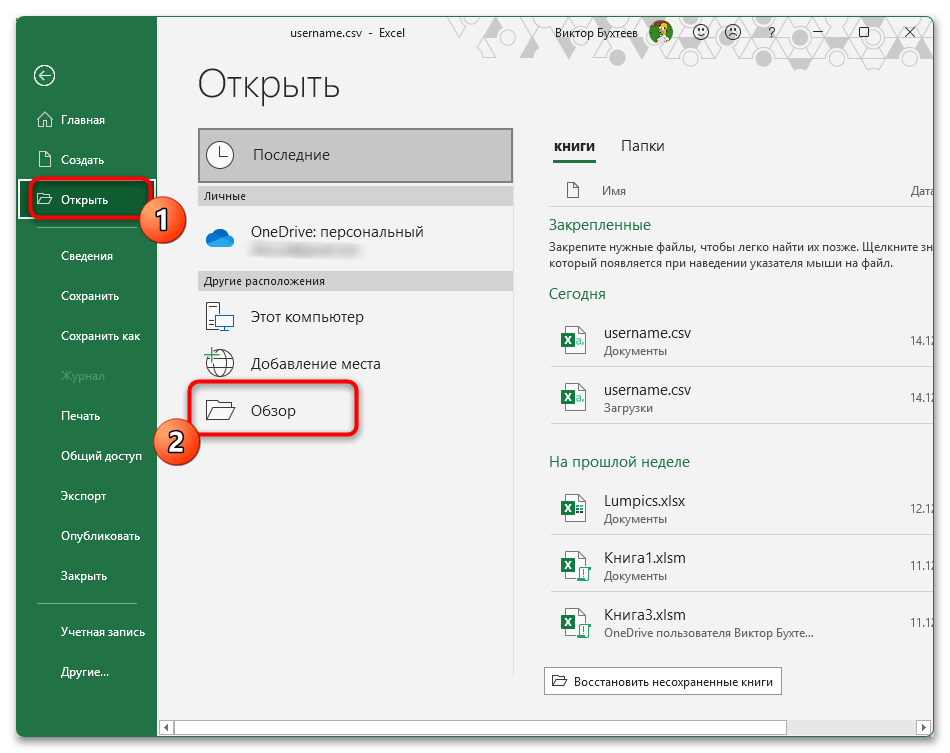Click the horizontal scrollbar right arrow
Image resolution: width=950 pixels, height=753 pixels.
point(923,727)
